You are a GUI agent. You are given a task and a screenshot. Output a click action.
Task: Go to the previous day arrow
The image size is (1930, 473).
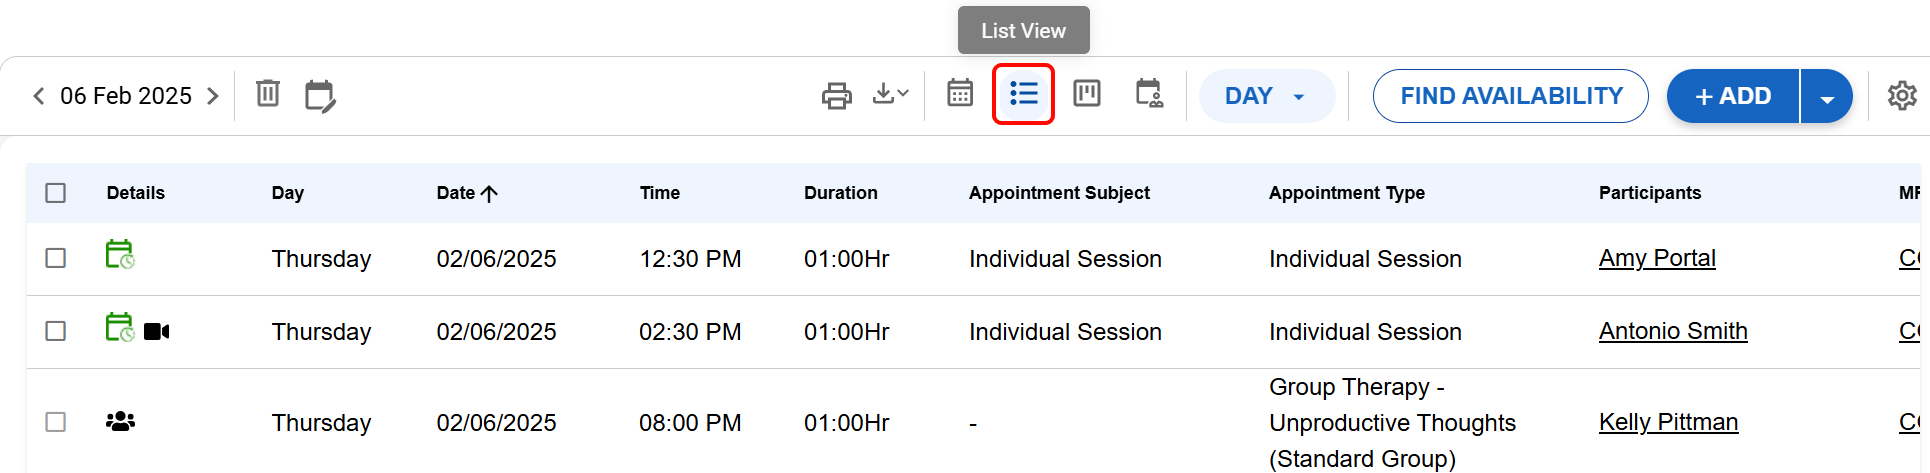[x=39, y=96]
